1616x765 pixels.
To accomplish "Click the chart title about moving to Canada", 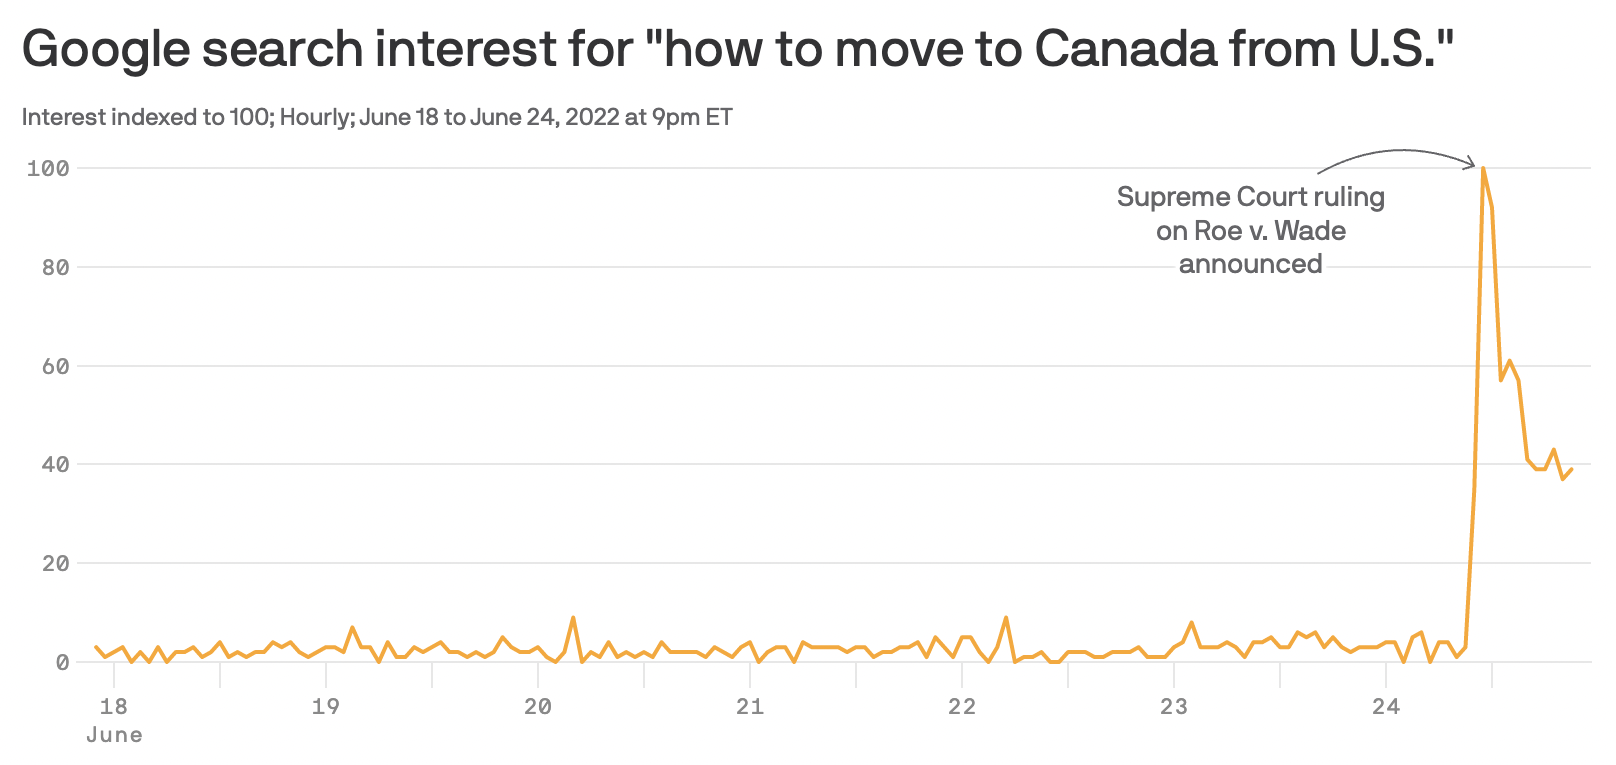I will pos(738,48).
